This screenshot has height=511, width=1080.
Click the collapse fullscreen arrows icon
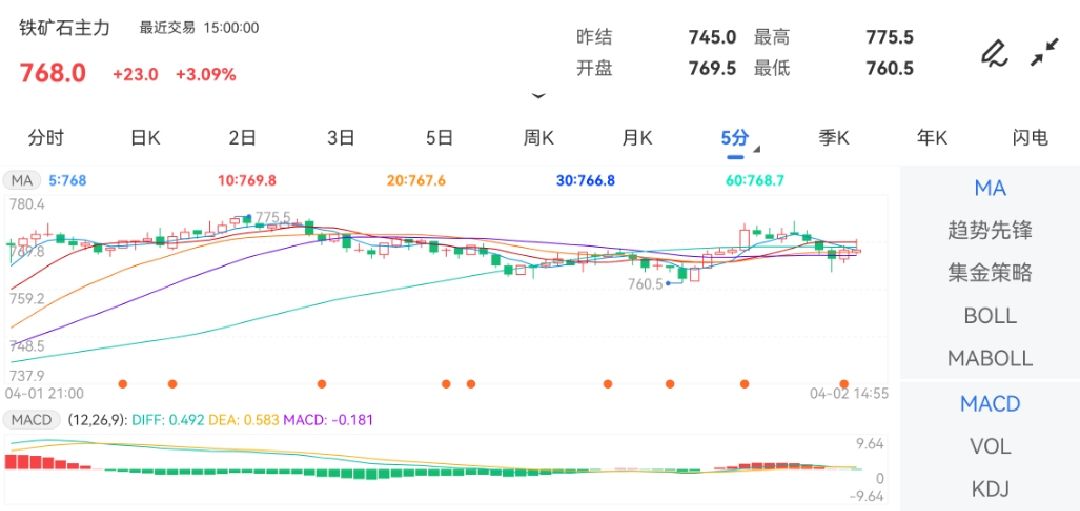pos(1045,53)
